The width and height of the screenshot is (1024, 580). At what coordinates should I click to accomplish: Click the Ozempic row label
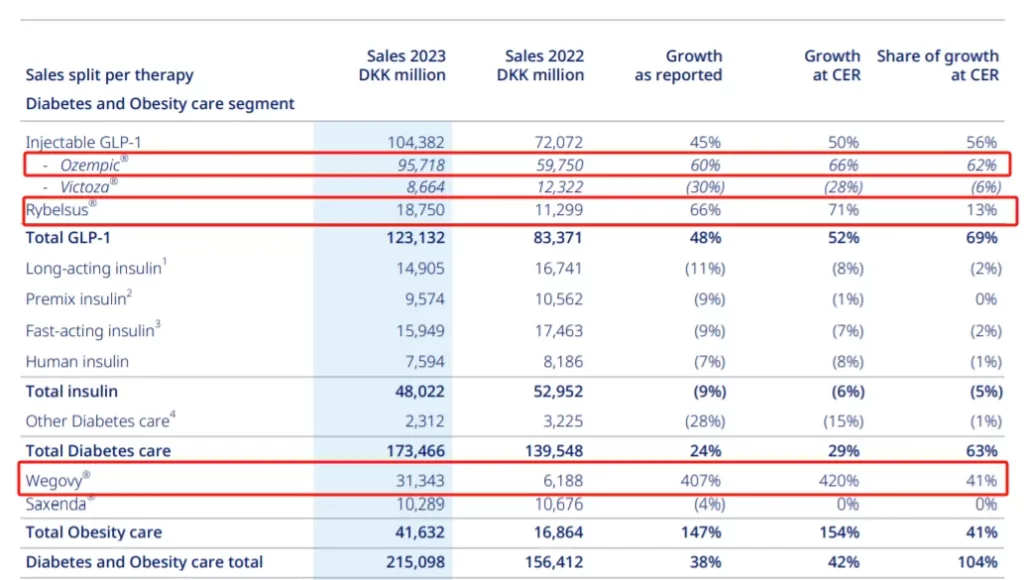[94, 165]
